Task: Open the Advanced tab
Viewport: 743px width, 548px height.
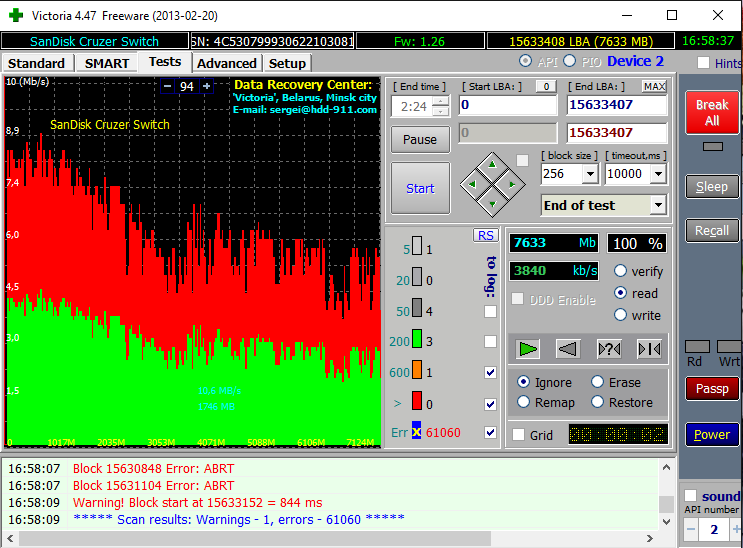Action: (227, 63)
